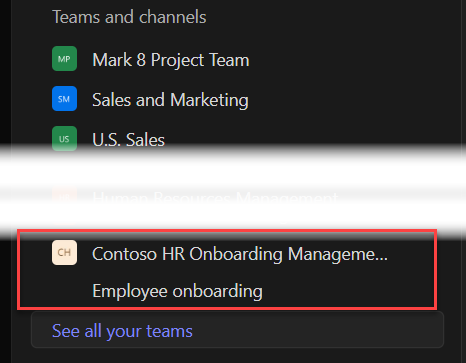Click the See all your teams button box

tap(237, 330)
